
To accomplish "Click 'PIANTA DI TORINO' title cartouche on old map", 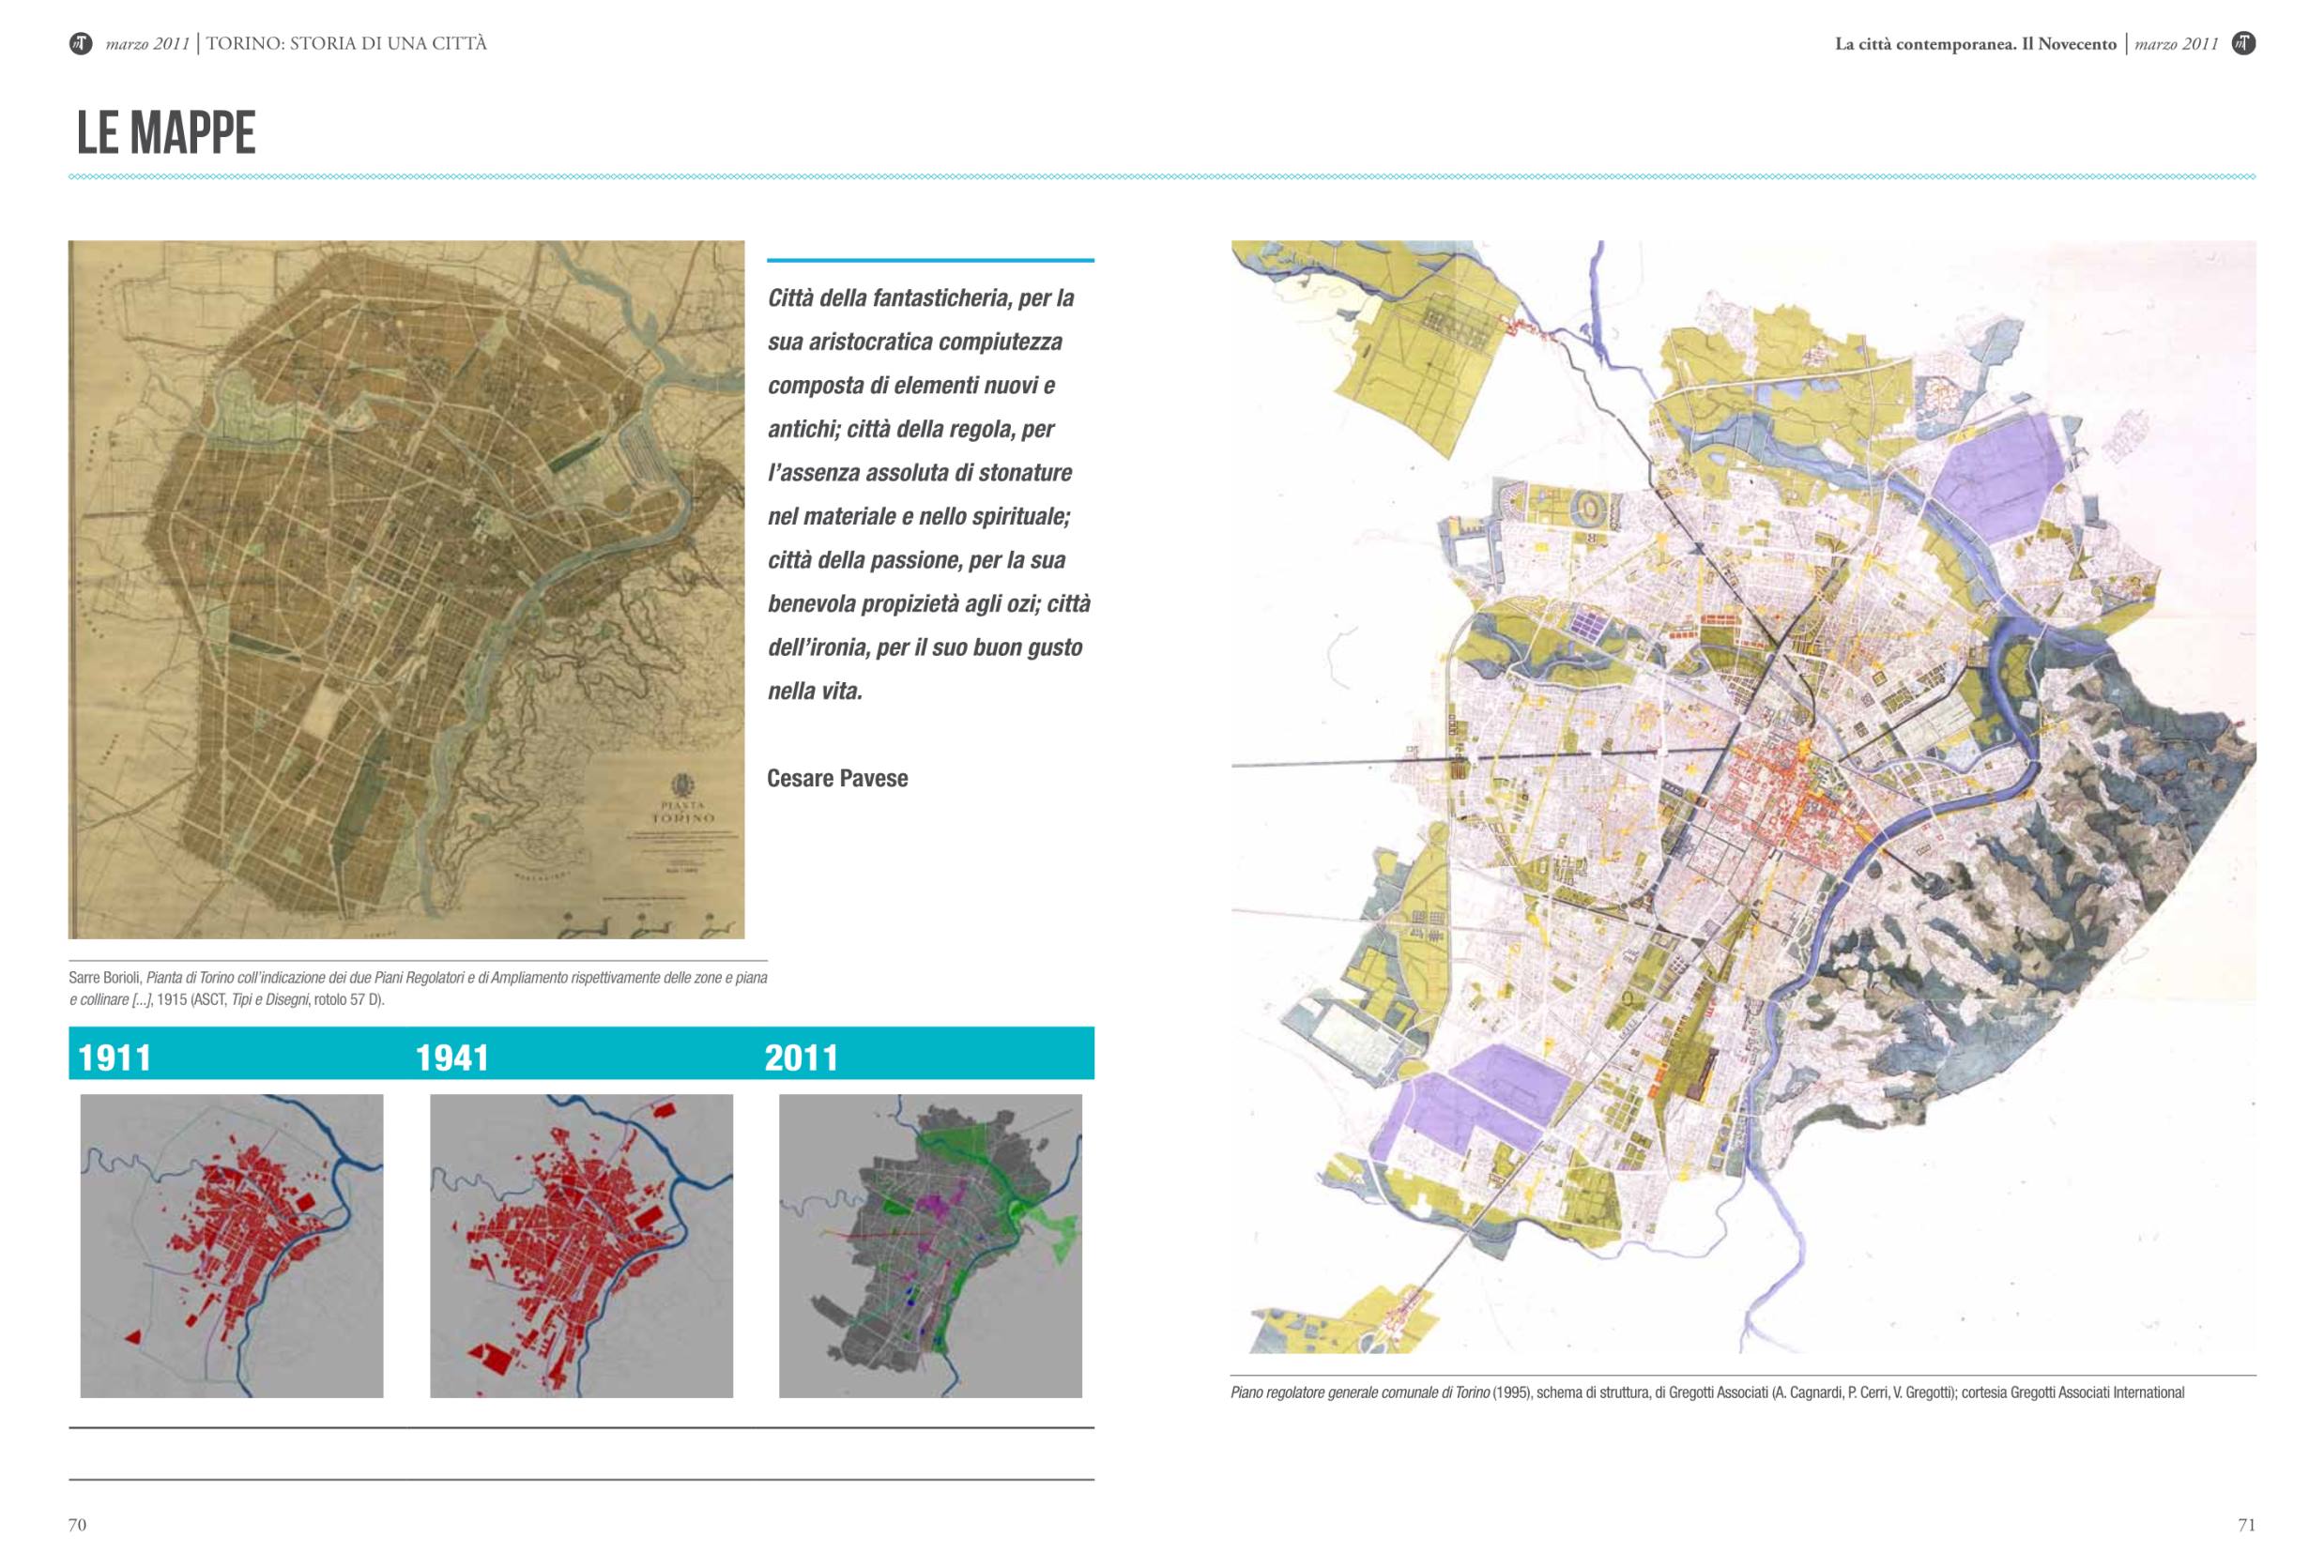I will (683, 810).
